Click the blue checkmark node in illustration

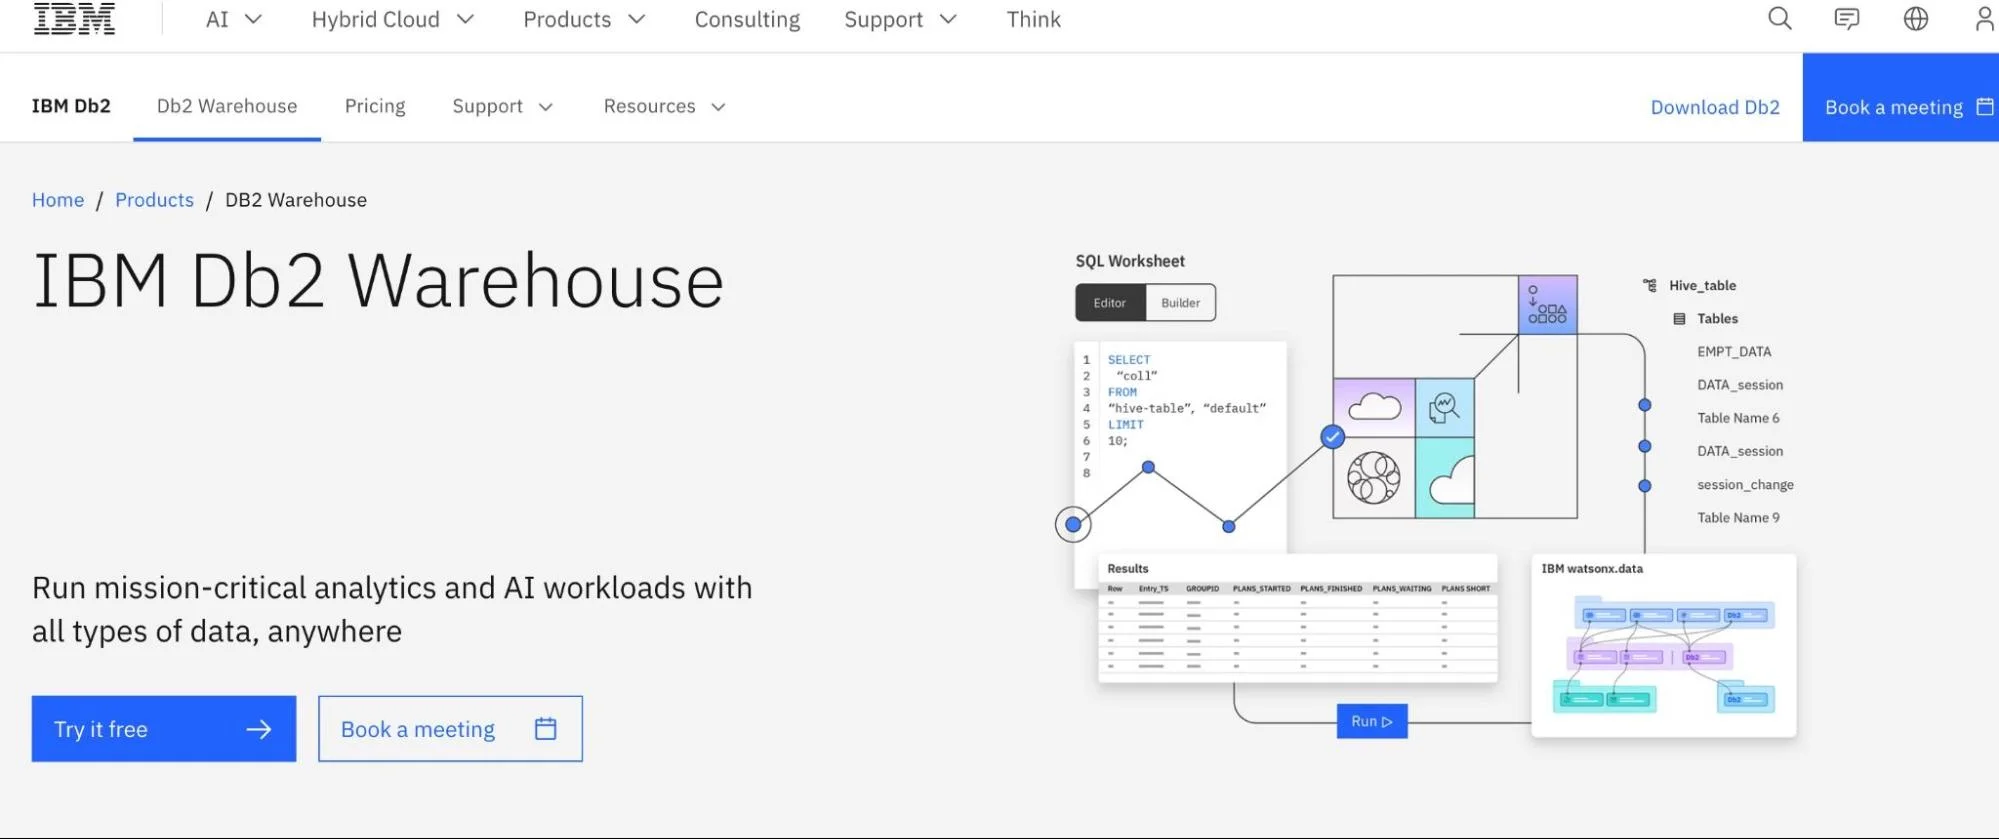point(1332,437)
